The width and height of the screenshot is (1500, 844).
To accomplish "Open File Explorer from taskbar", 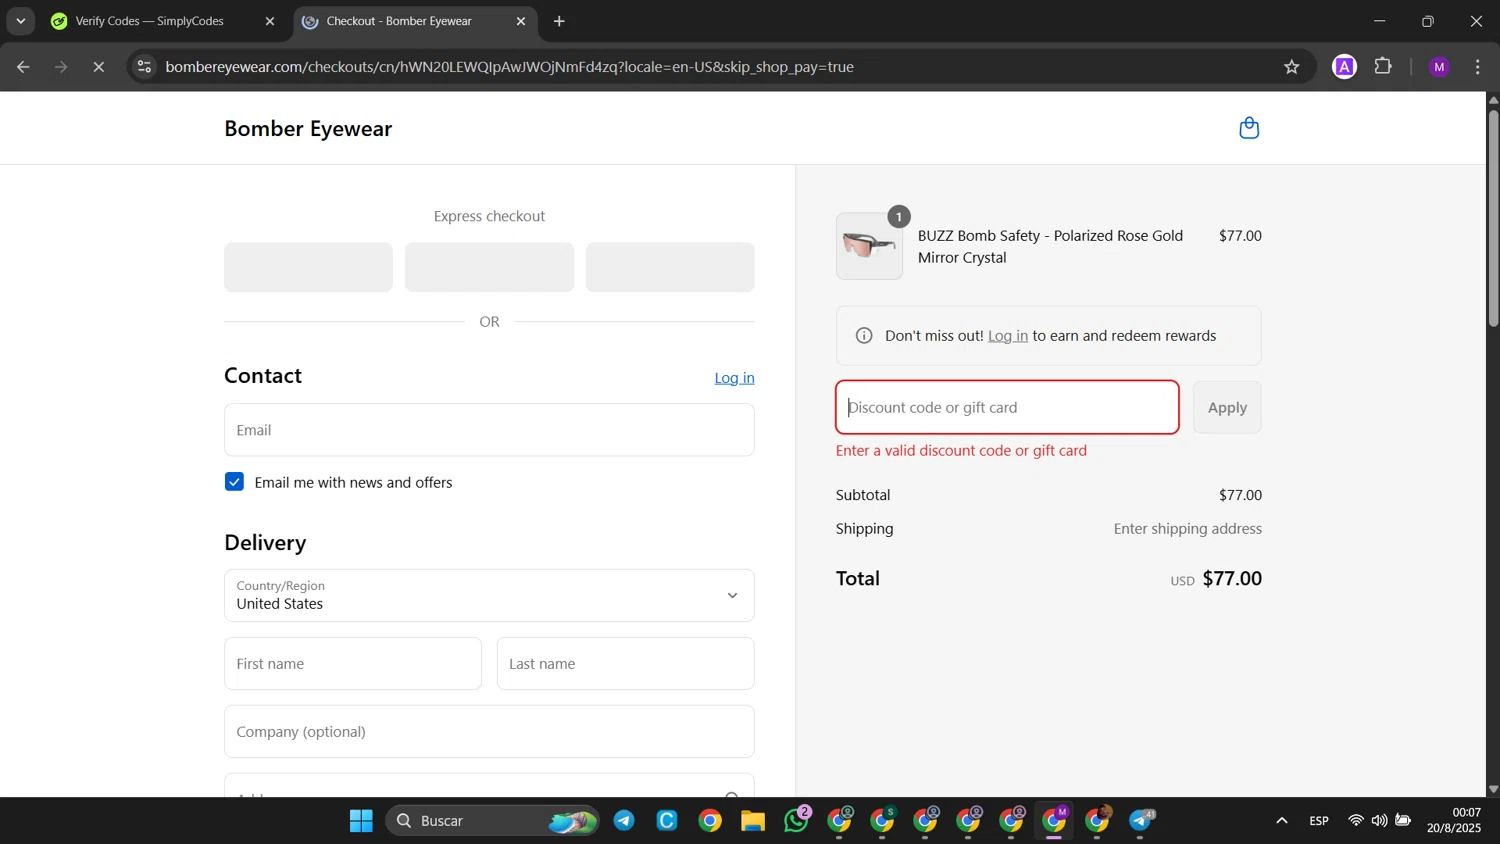I will coord(753,821).
